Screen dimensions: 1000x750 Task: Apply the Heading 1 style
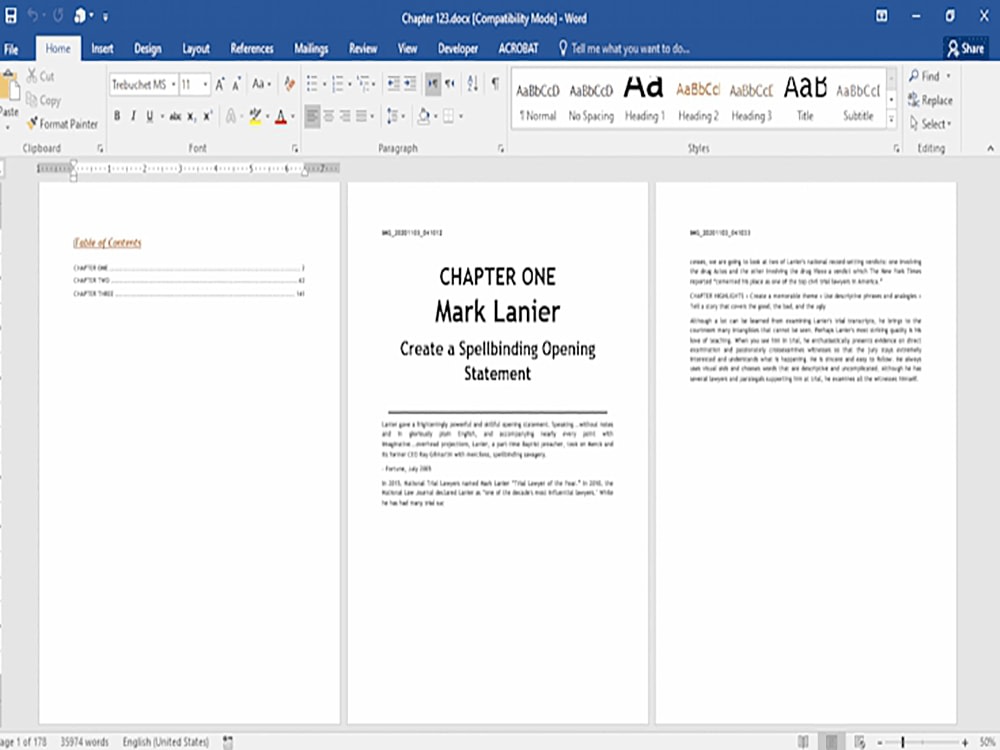[x=644, y=99]
